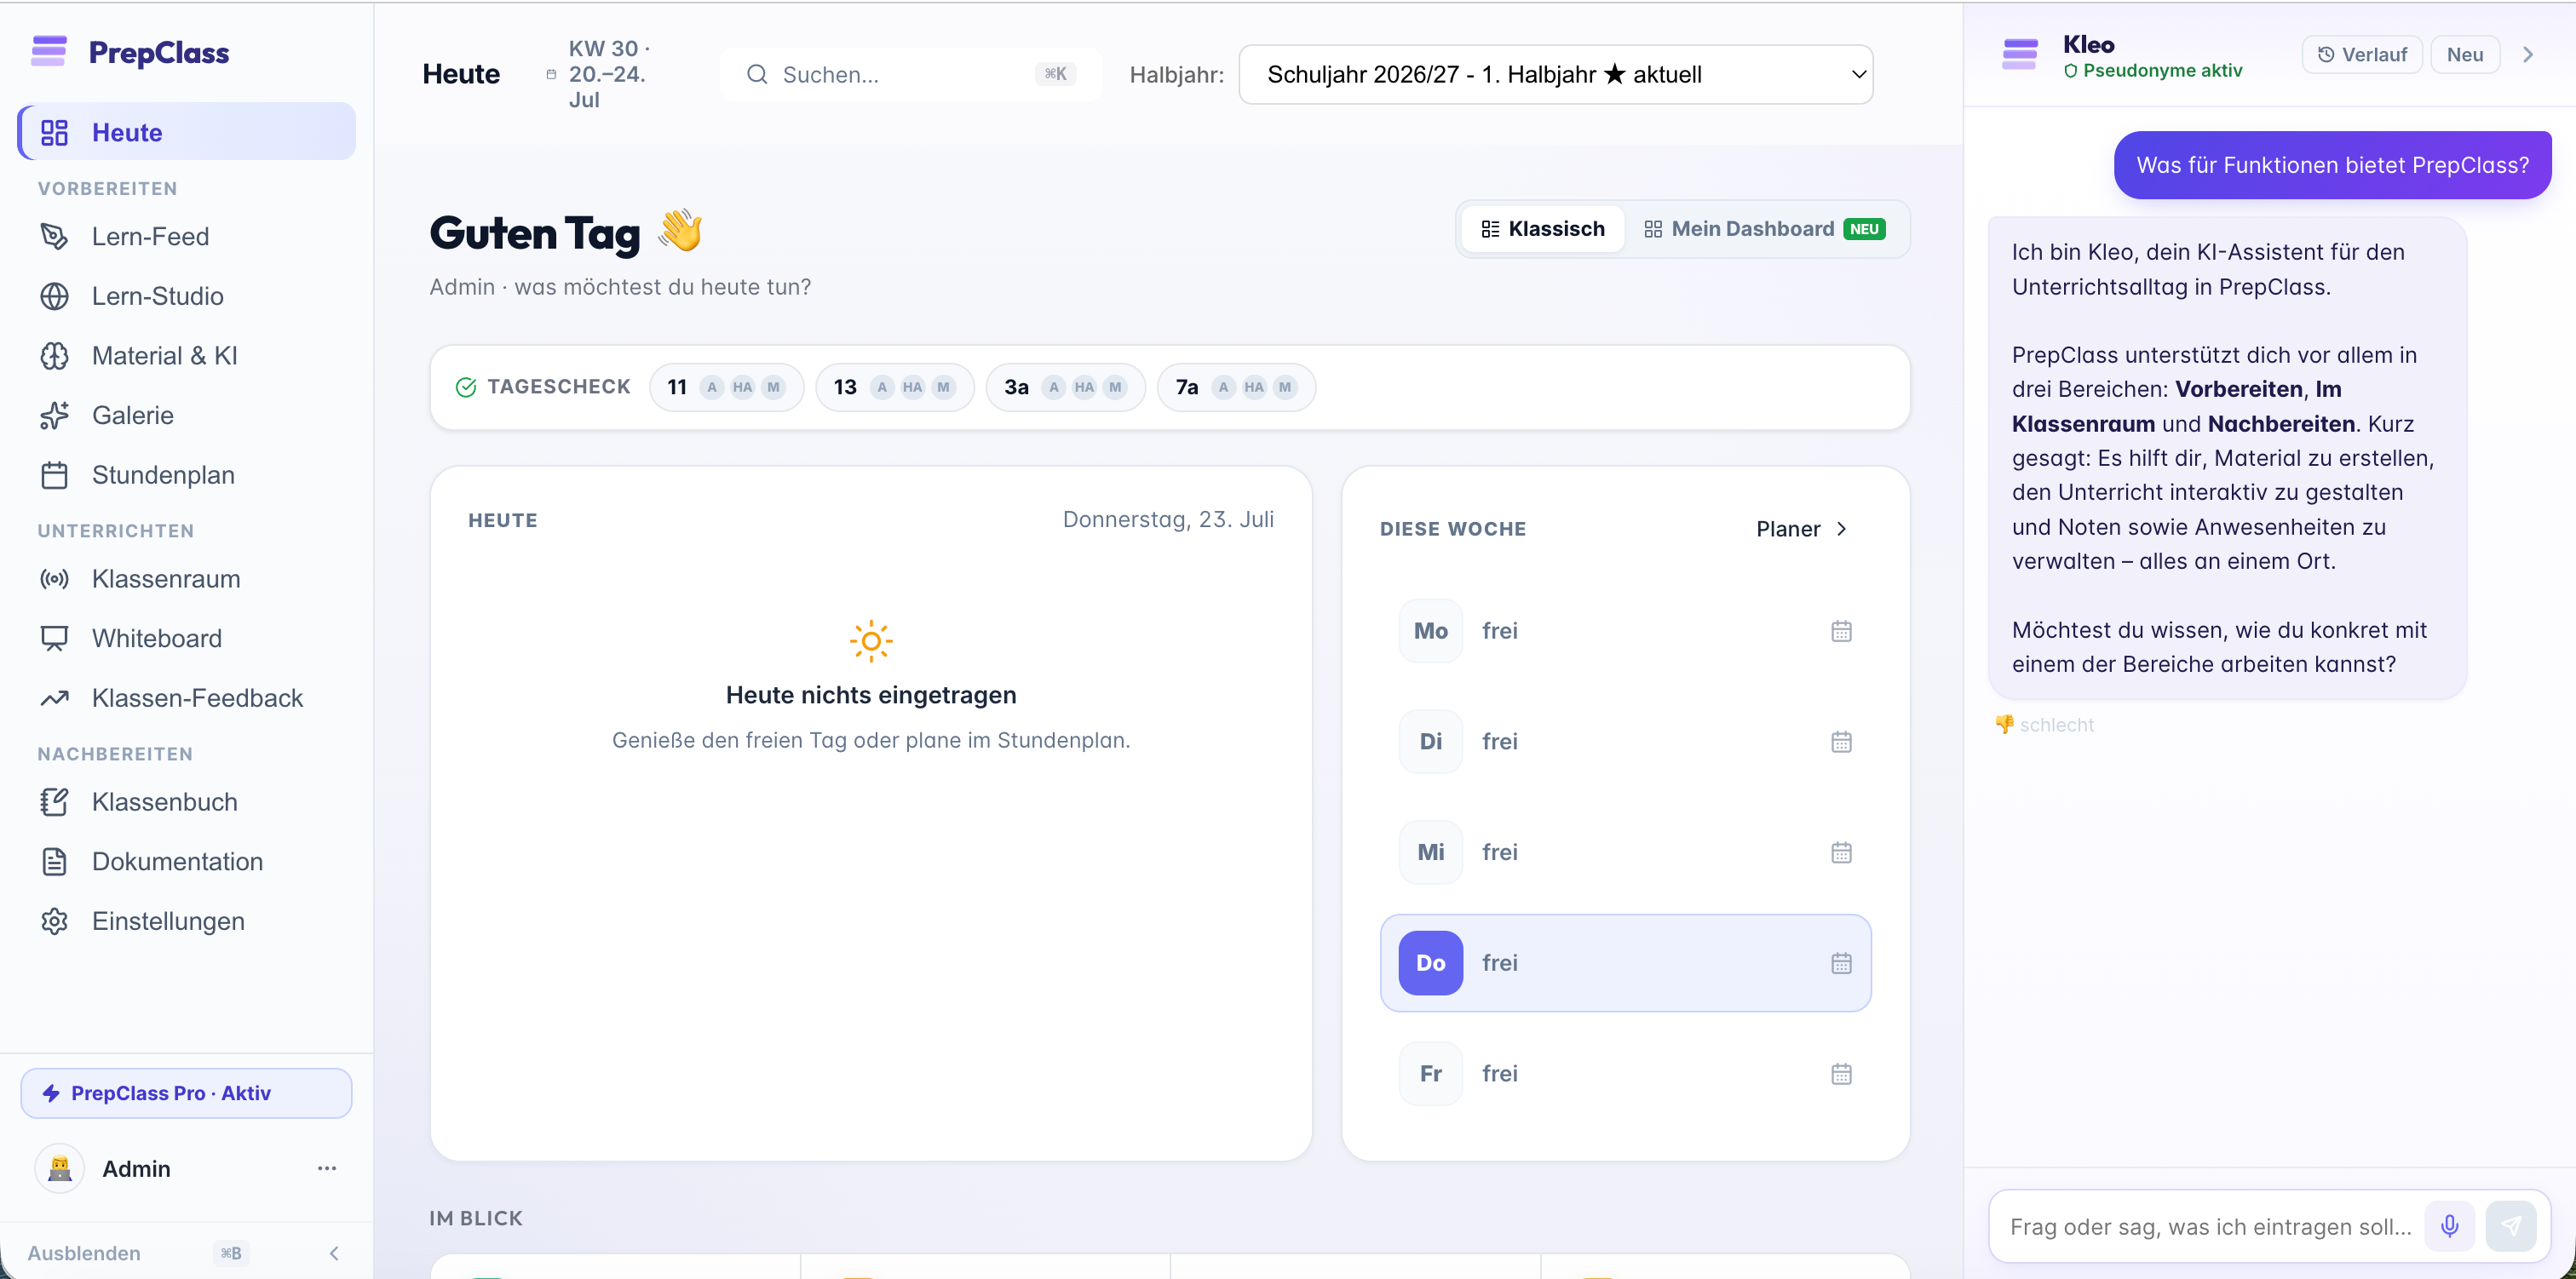Screen dimensions: 2576x1279
Task: Toggle M badge for class 7a
Action: click(x=1285, y=387)
